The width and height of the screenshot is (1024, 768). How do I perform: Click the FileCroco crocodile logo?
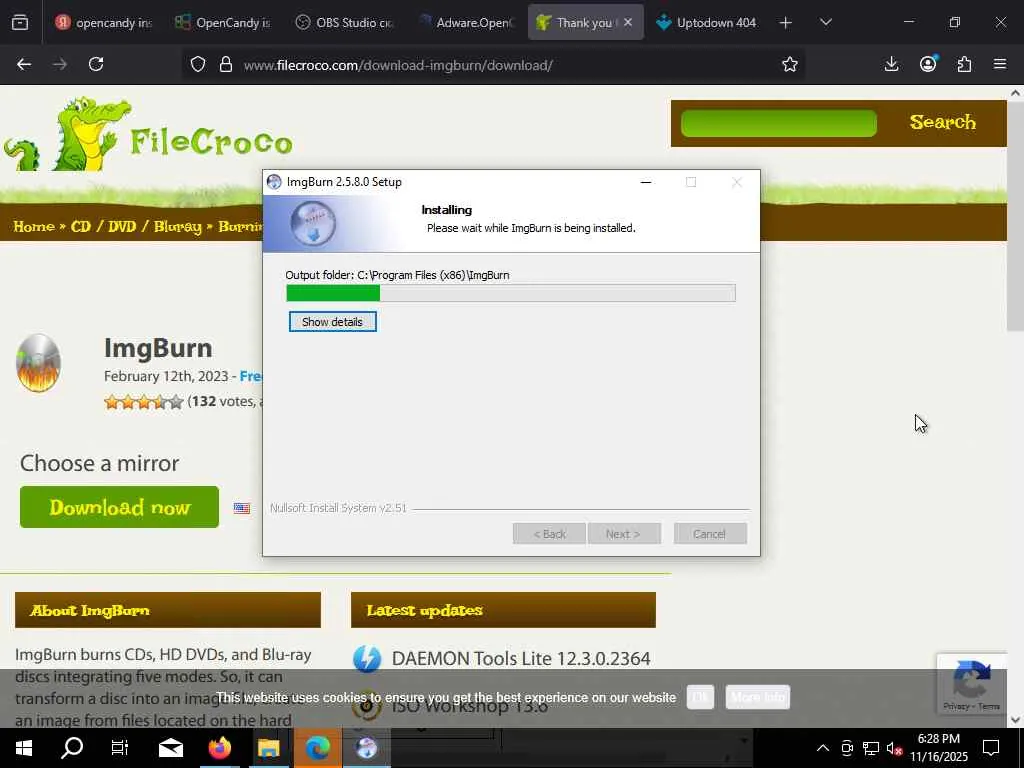click(x=148, y=135)
